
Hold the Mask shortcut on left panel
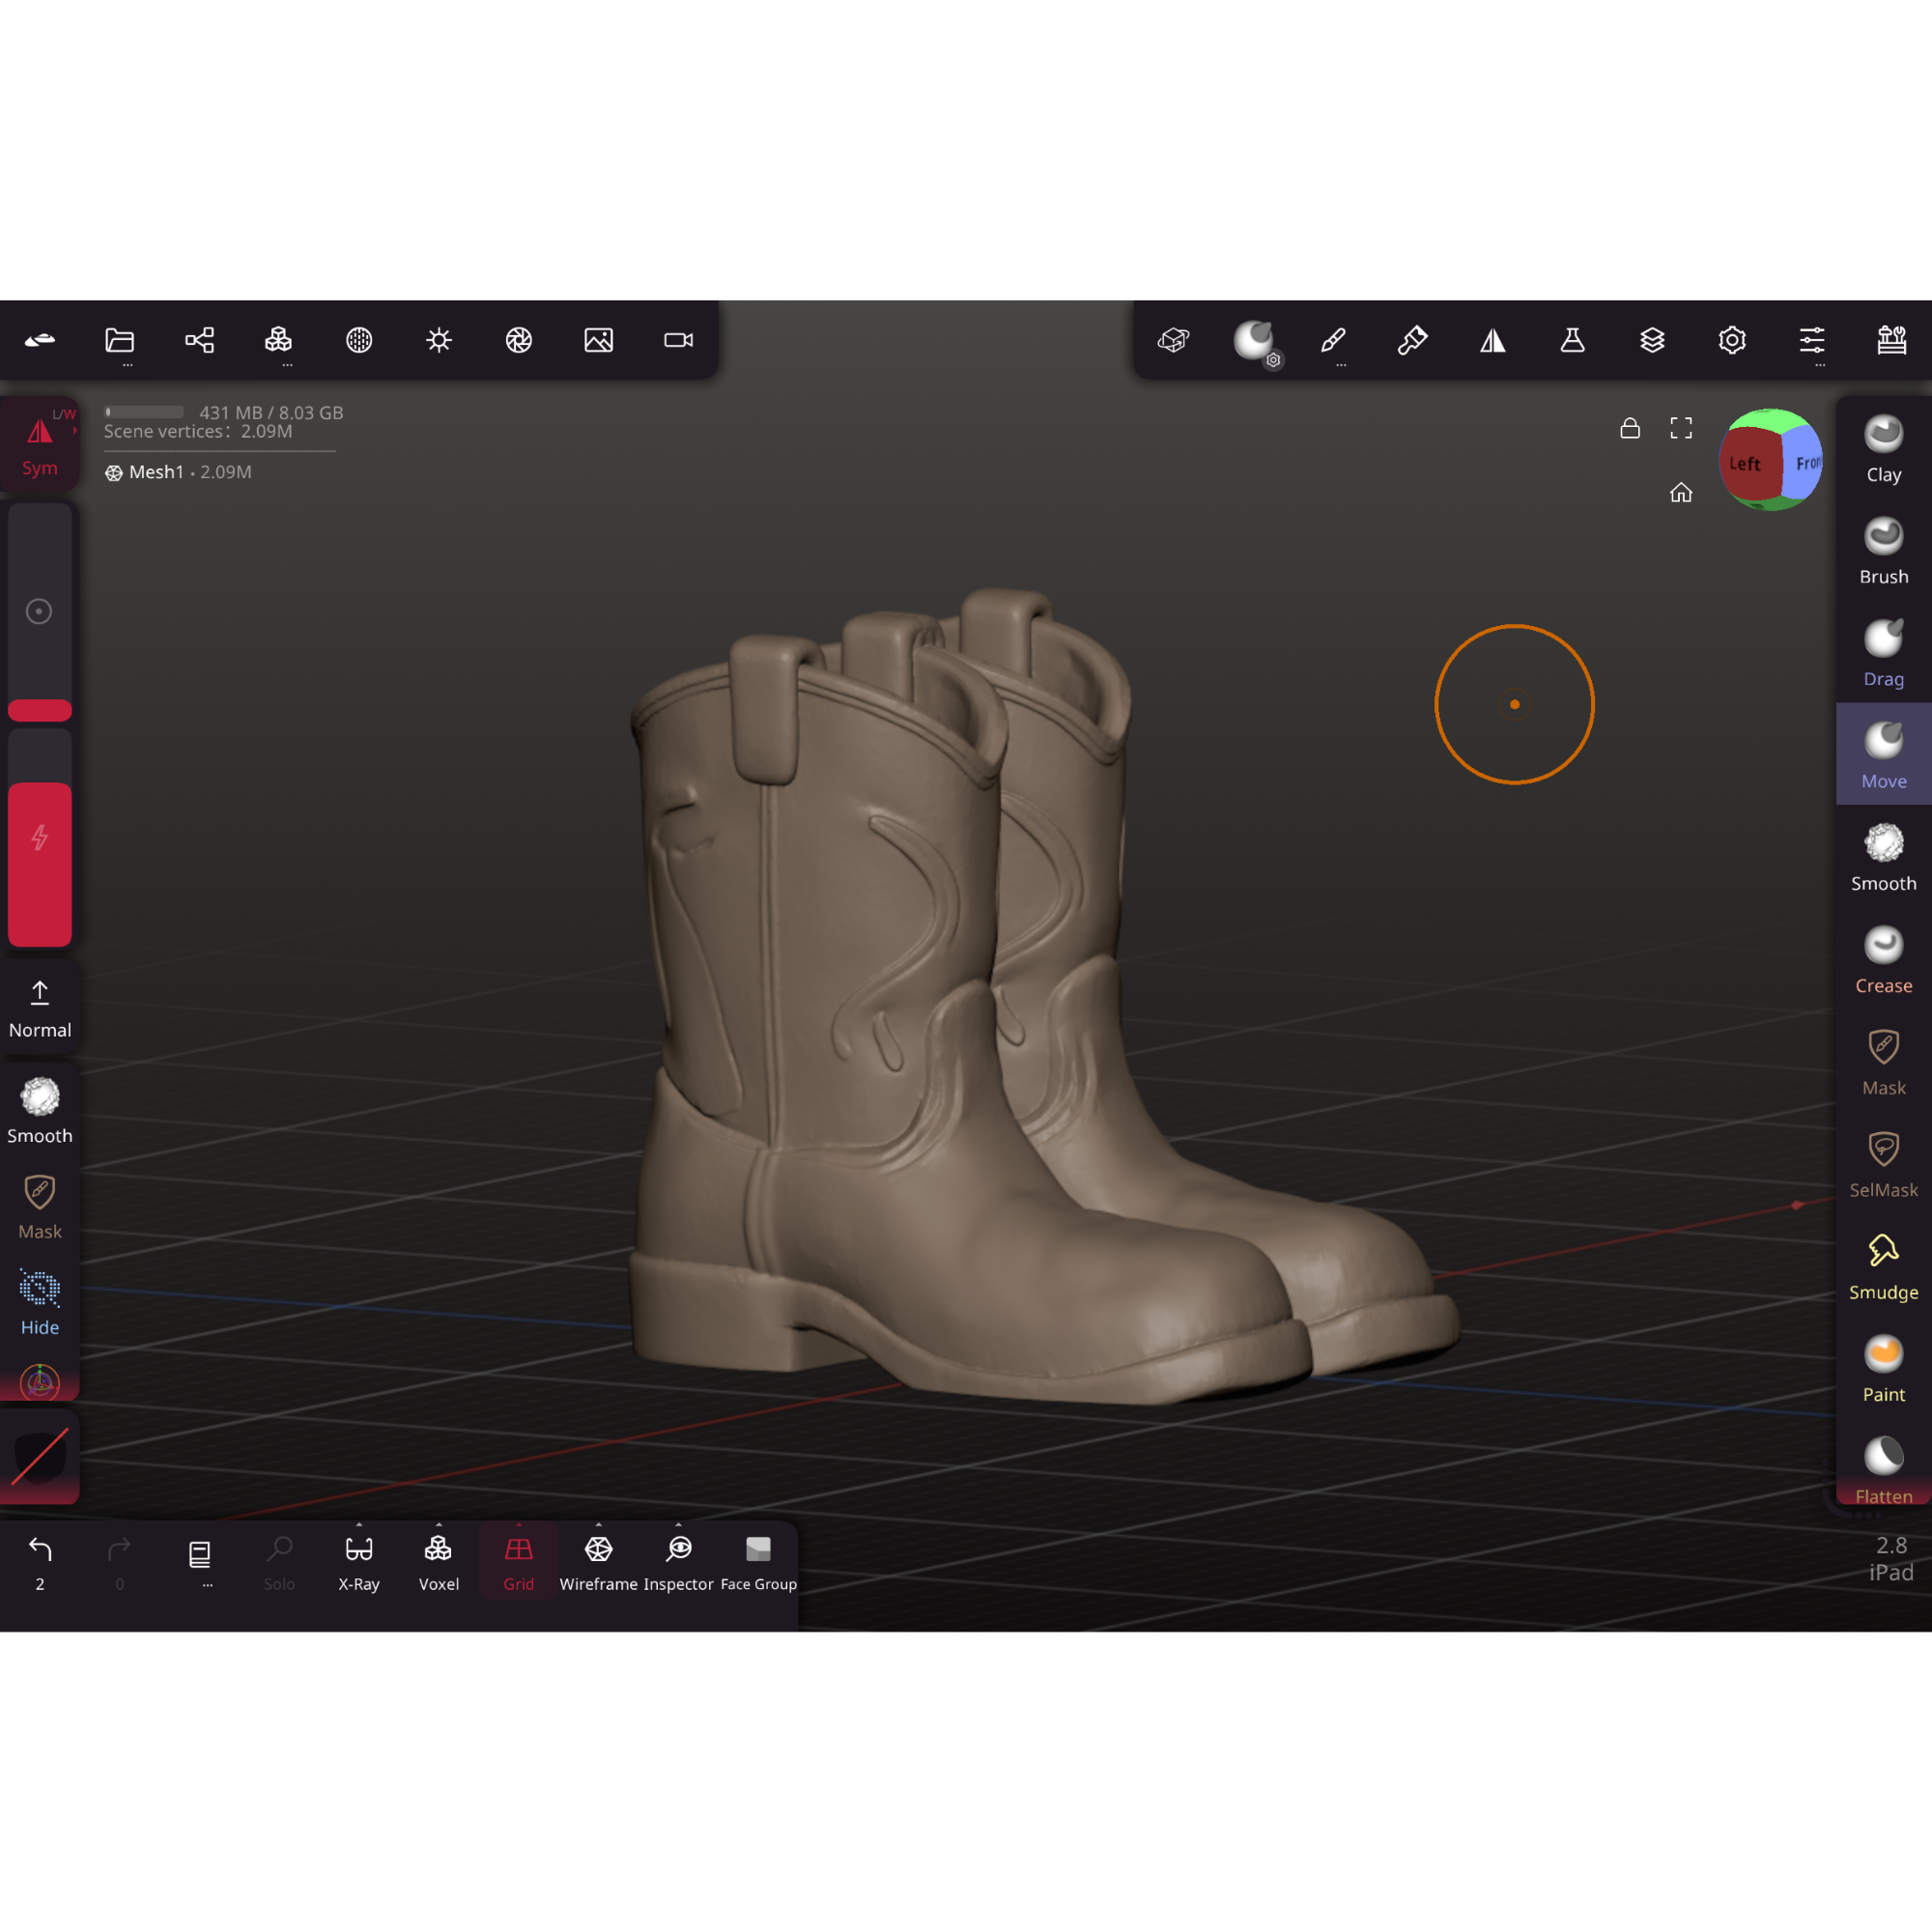pos(40,1206)
